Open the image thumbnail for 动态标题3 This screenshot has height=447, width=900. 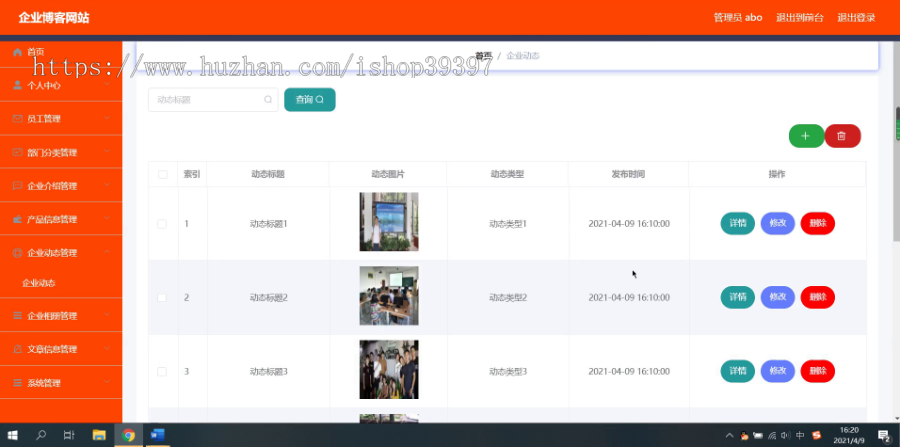(389, 370)
